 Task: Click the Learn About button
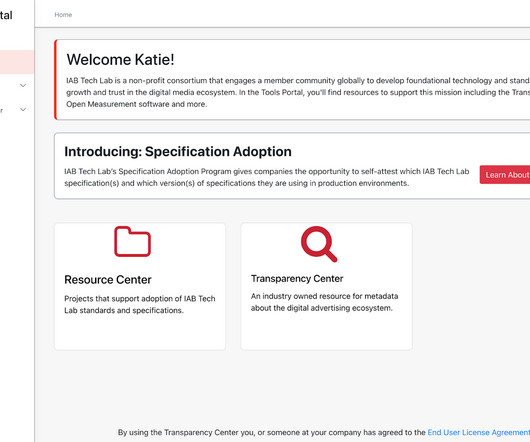[505, 175]
